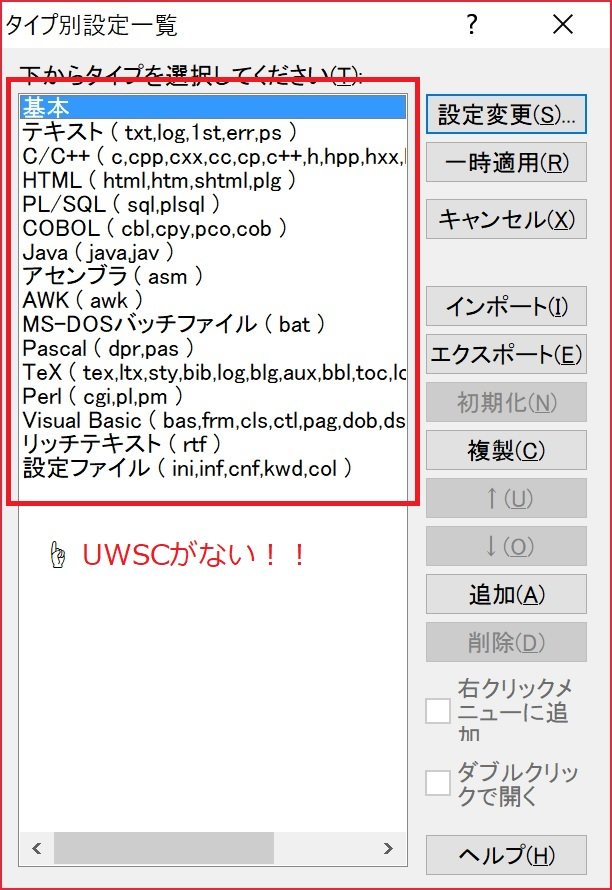Click the list's right scroll arrow
This screenshot has height=890, width=612.
pyautogui.click(x=388, y=848)
